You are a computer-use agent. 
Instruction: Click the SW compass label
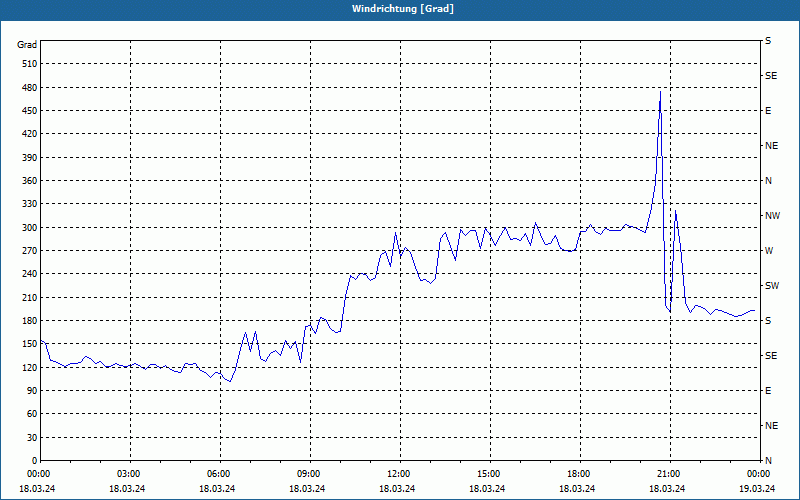coord(772,286)
